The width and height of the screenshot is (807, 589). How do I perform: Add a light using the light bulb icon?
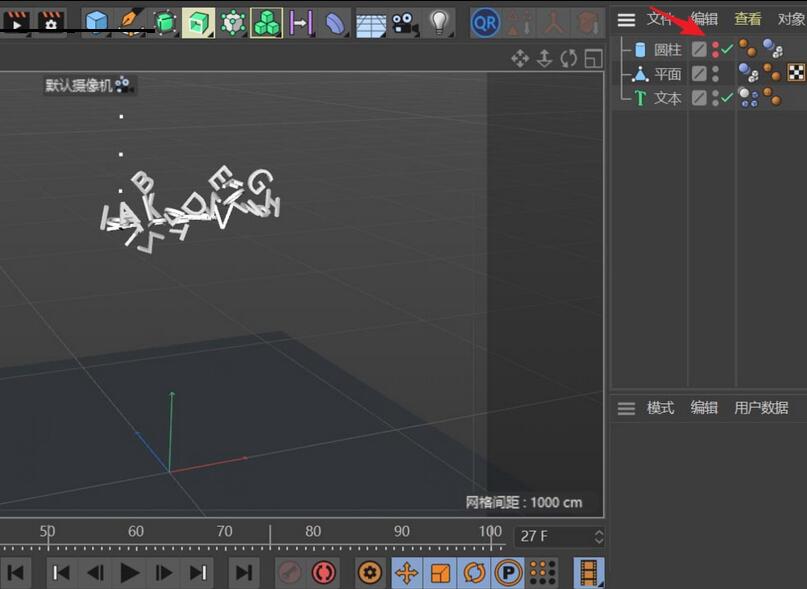pyautogui.click(x=438, y=20)
